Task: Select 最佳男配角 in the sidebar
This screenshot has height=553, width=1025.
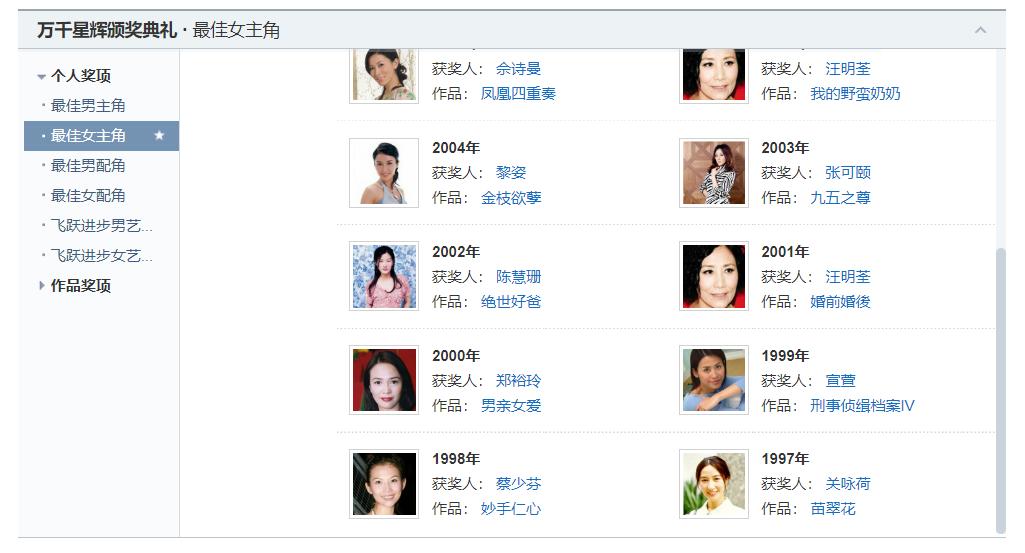Action: coord(88,165)
